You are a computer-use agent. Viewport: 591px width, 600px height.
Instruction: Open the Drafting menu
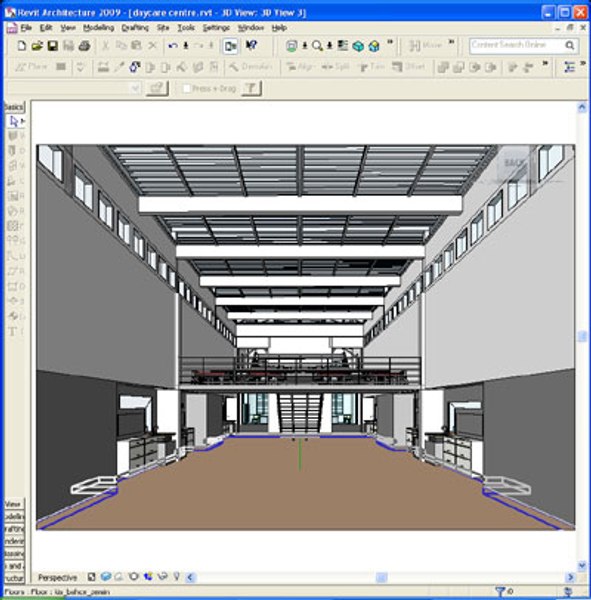pyautogui.click(x=135, y=28)
